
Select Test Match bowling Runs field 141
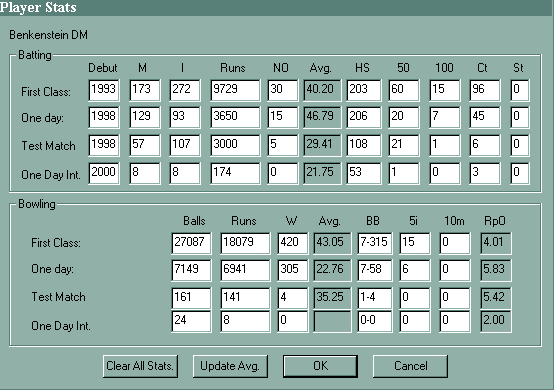click(245, 298)
